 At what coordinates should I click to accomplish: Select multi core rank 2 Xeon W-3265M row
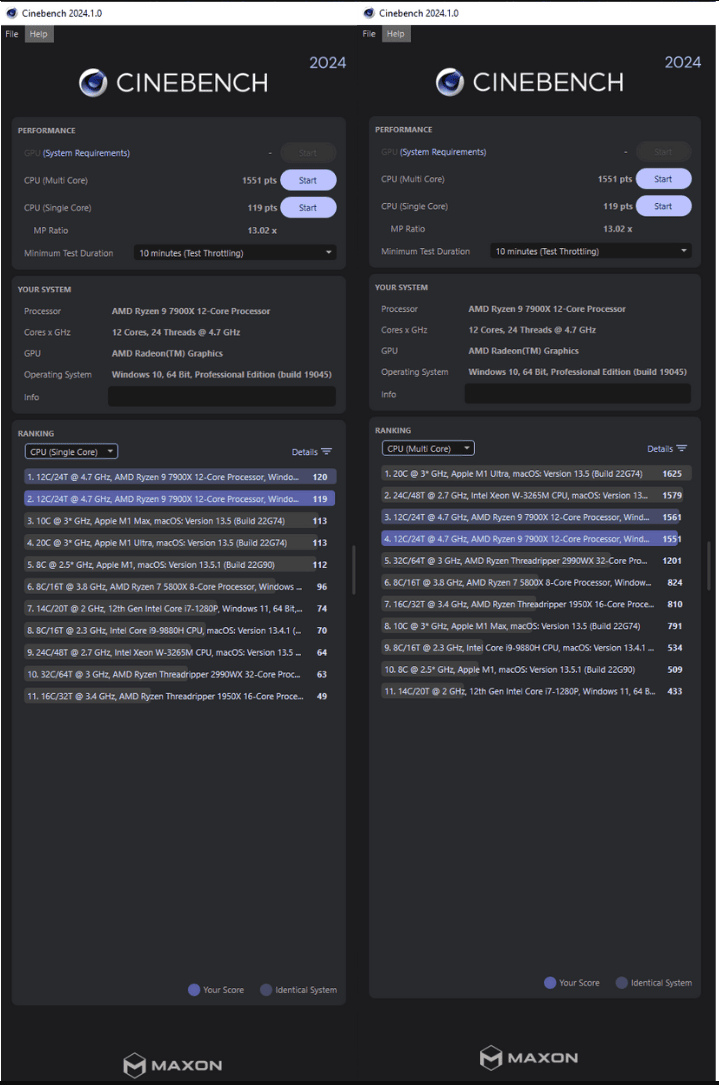point(536,495)
